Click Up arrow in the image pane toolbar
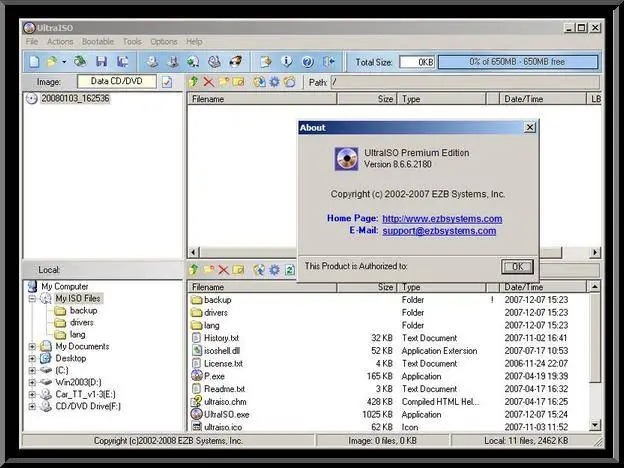Screen dimensions: 624x468 point(193,82)
